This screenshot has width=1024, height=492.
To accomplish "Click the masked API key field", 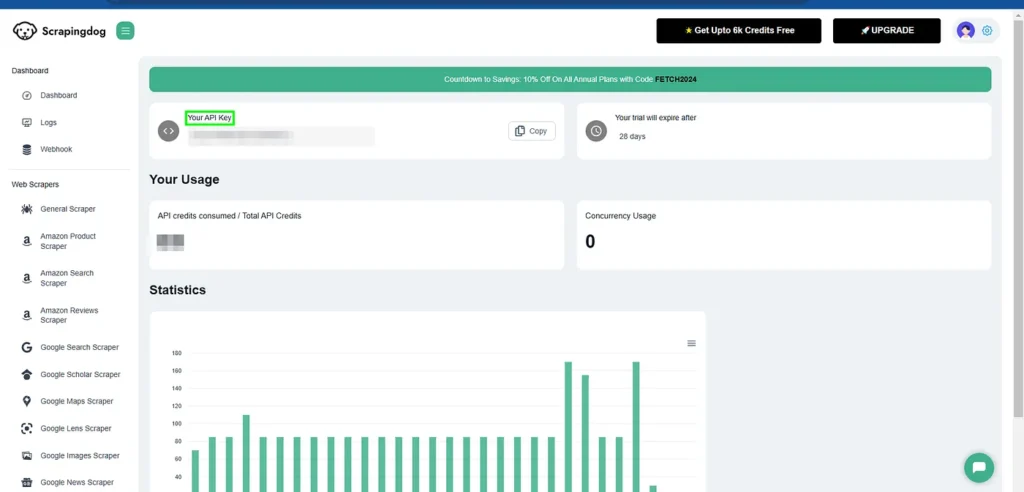I will click(280, 136).
